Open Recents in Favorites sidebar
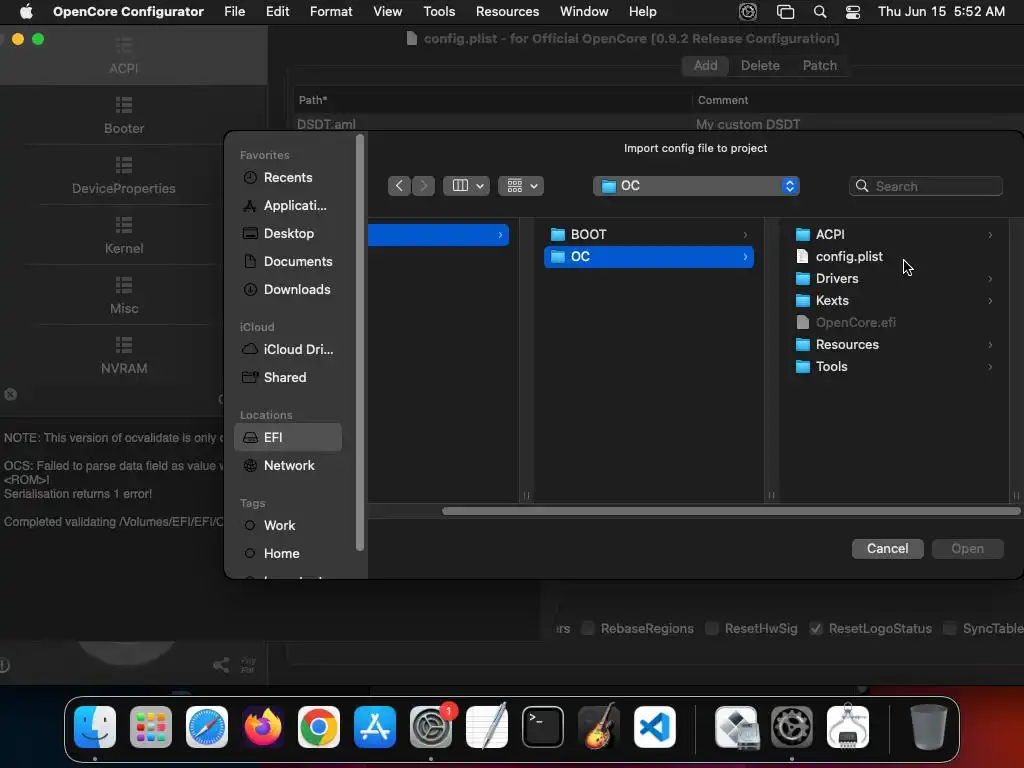1024x768 pixels. pos(287,178)
